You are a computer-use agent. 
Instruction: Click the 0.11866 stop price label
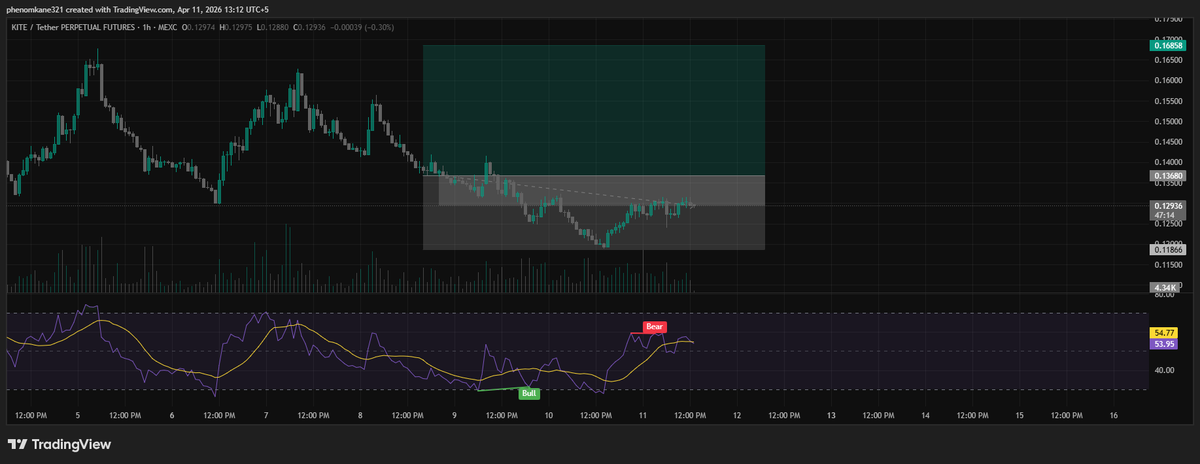(x=1167, y=249)
